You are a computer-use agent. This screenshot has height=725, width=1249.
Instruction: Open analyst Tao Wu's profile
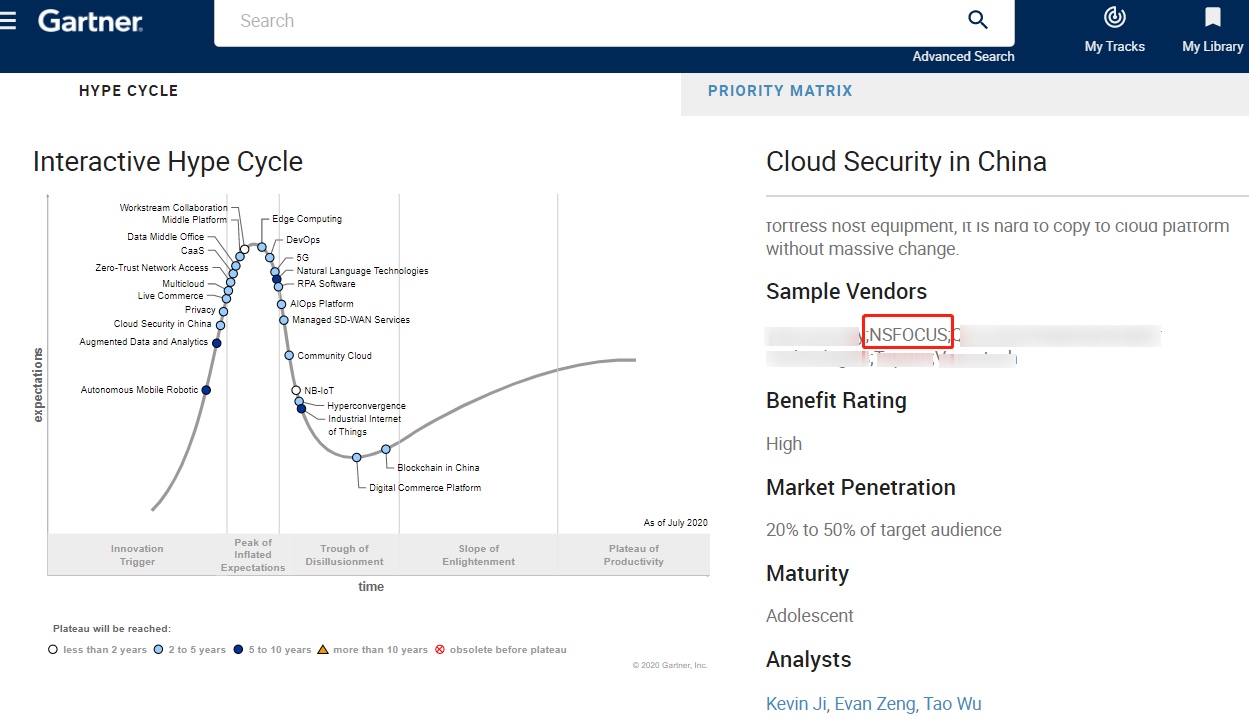pos(952,704)
